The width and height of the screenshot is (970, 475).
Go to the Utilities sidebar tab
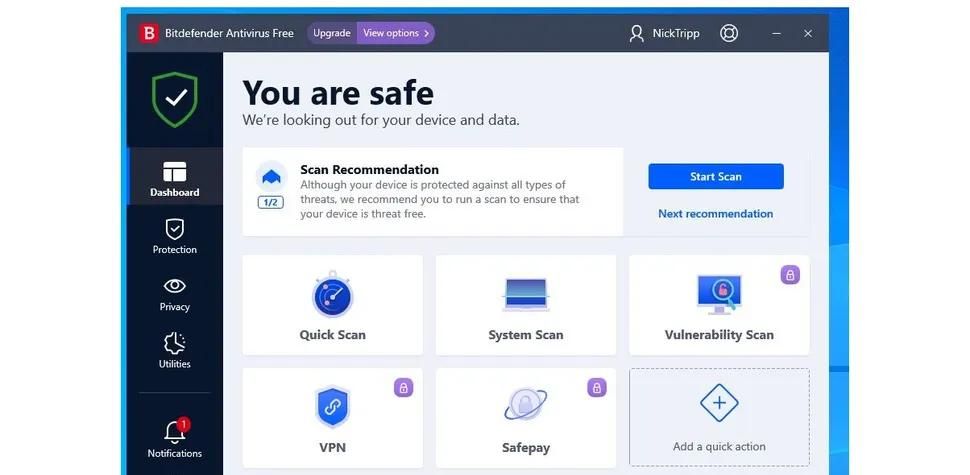click(174, 351)
